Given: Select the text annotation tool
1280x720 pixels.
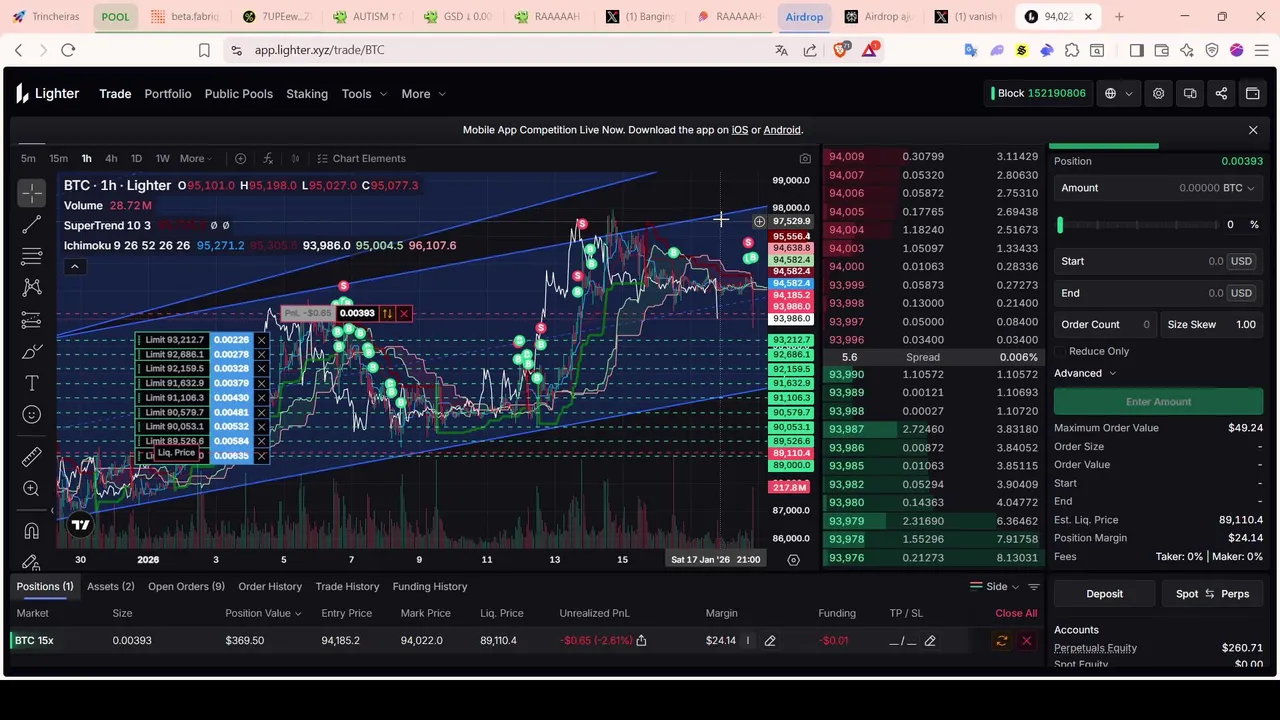Looking at the screenshot, I should click(x=31, y=384).
